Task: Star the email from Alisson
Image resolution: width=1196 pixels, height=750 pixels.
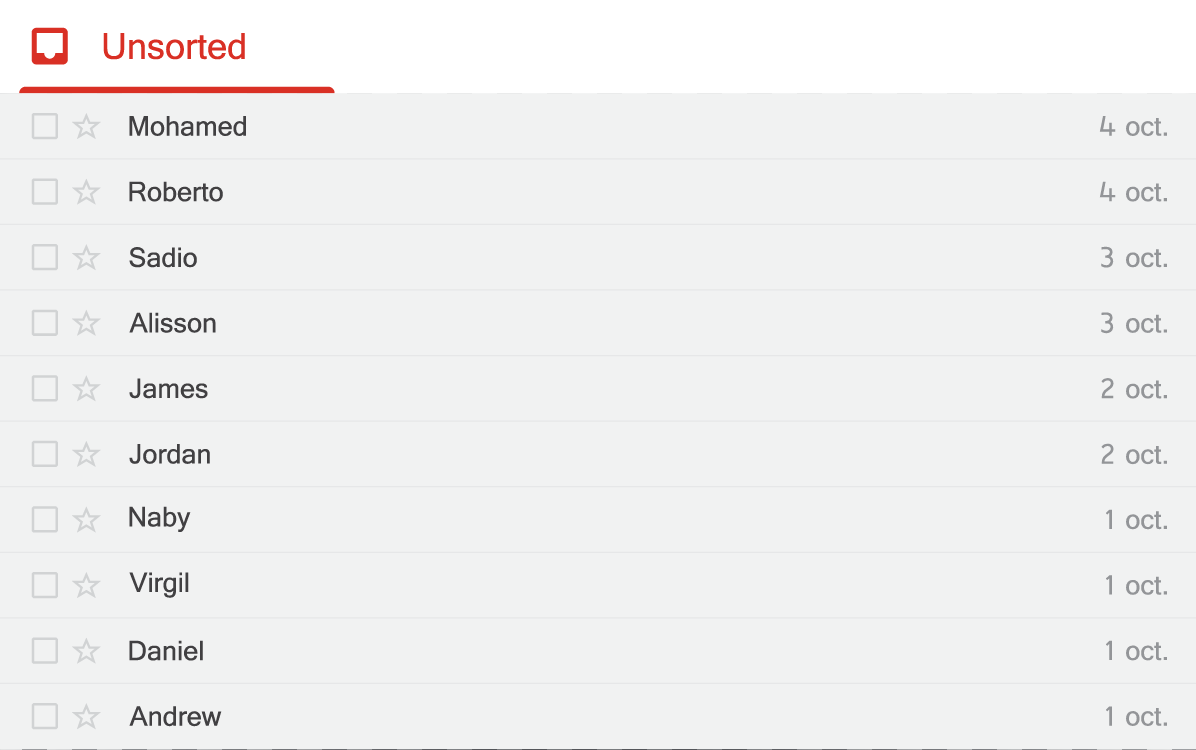Action: (x=86, y=323)
